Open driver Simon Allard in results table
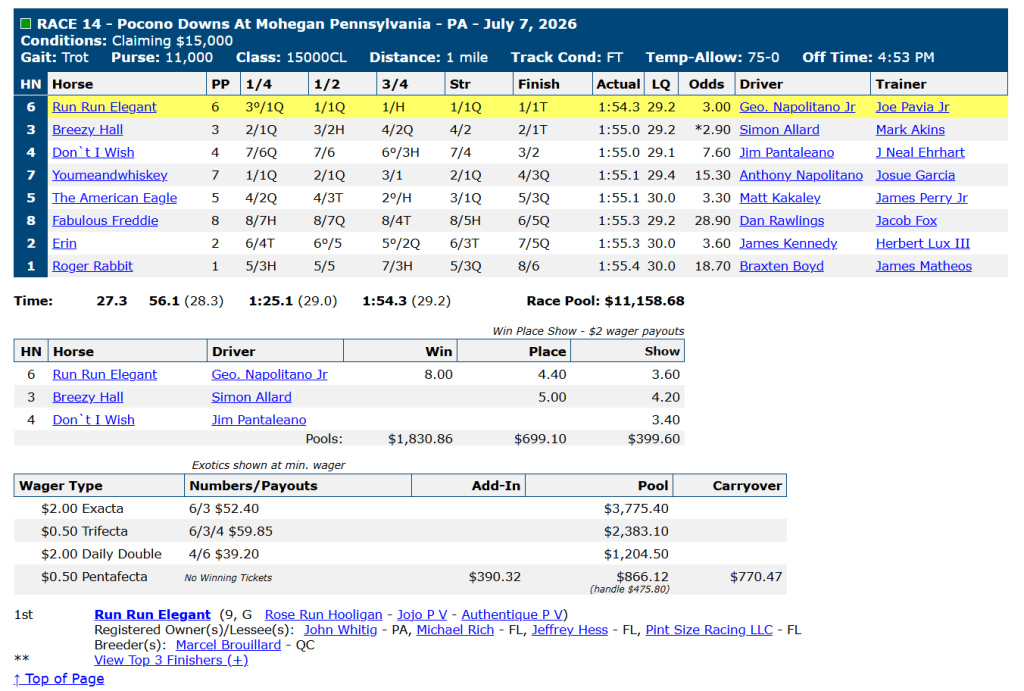The width and height of the screenshot is (1024, 691). pyautogui.click(x=779, y=130)
